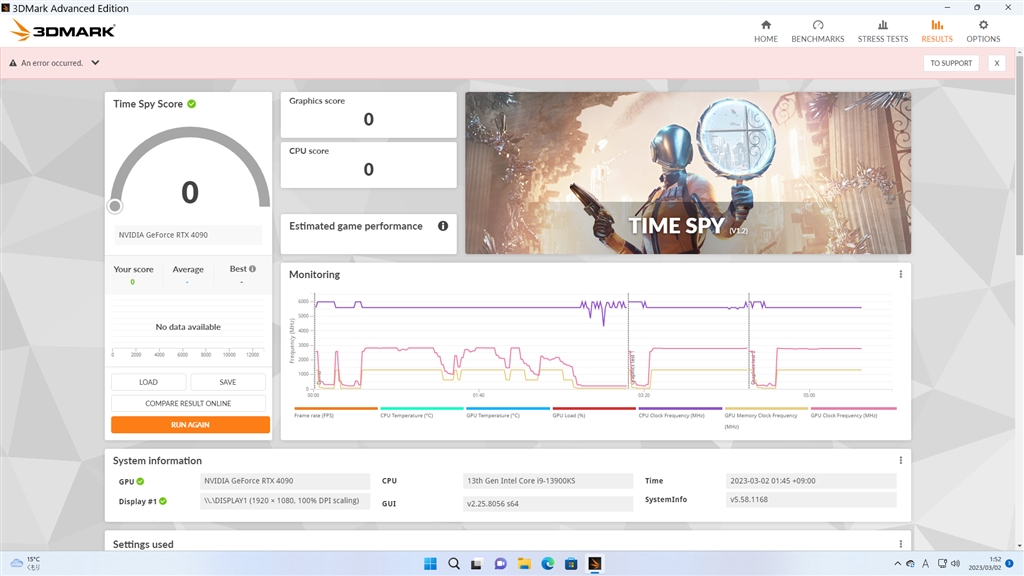Click 3DMark taskbar icon
This screenshot has width=1024, height=576.
click(x=594, y=564)
